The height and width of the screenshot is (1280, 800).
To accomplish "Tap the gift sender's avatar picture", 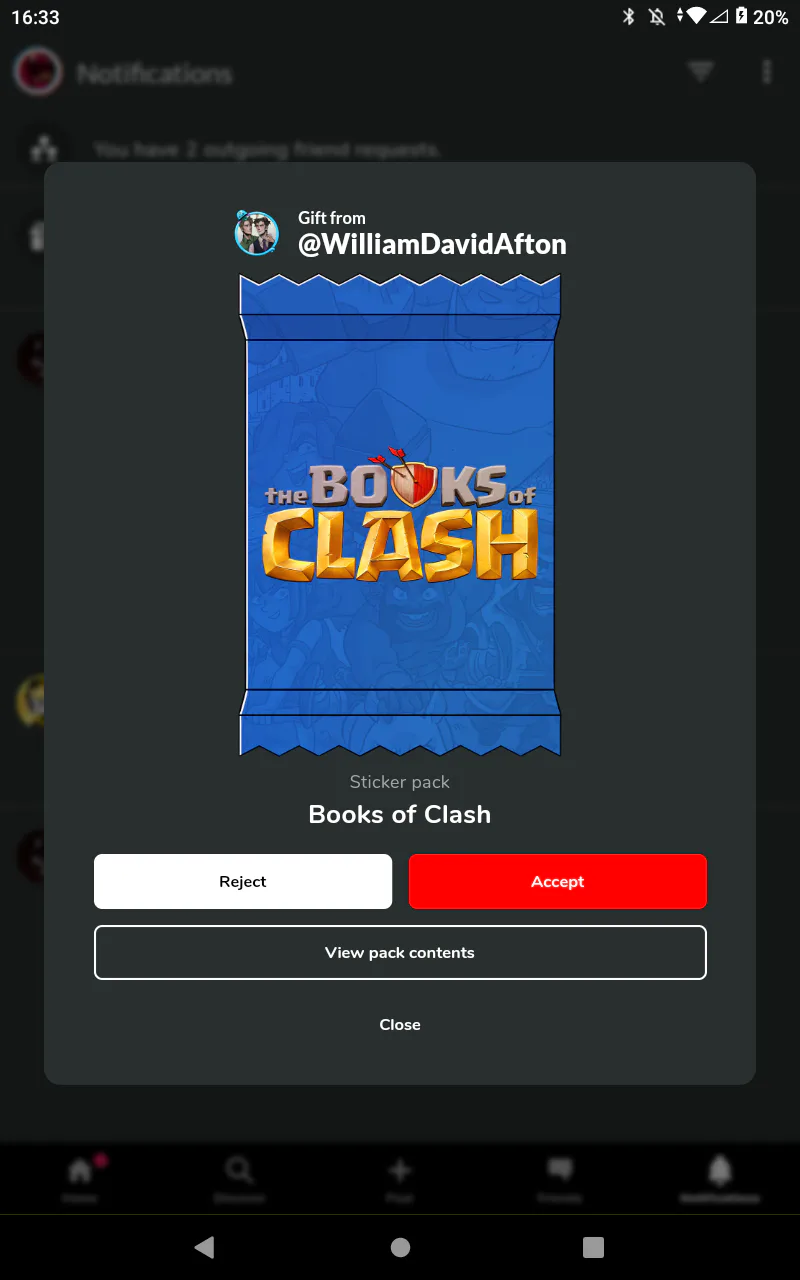I will [257, 233].
